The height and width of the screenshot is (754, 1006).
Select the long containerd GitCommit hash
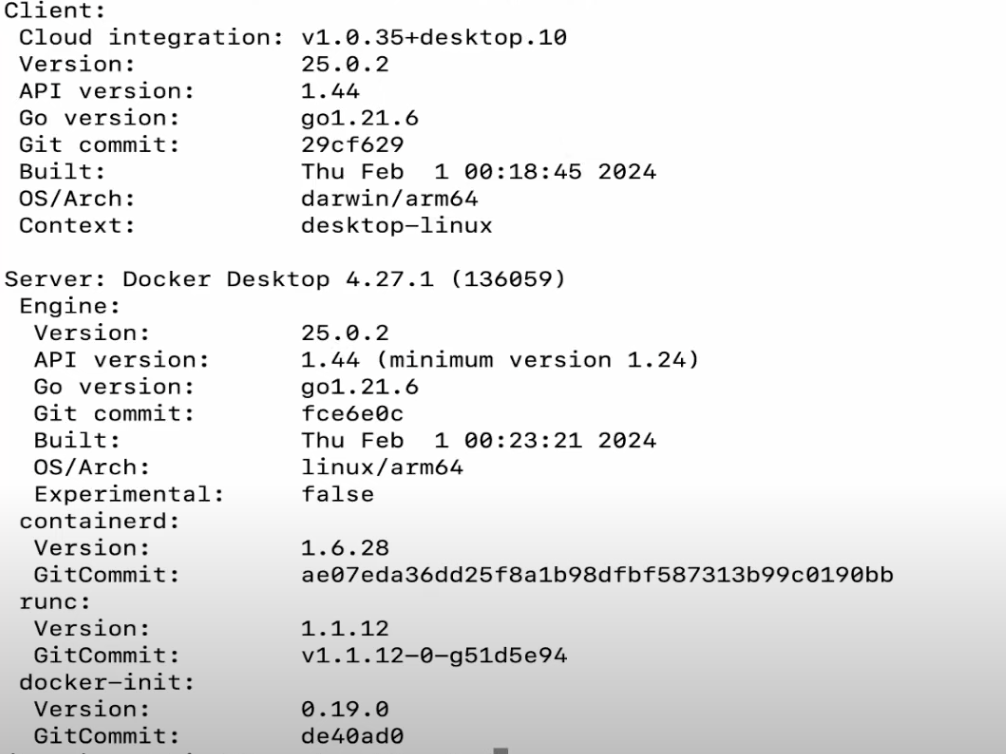(597, 575)
